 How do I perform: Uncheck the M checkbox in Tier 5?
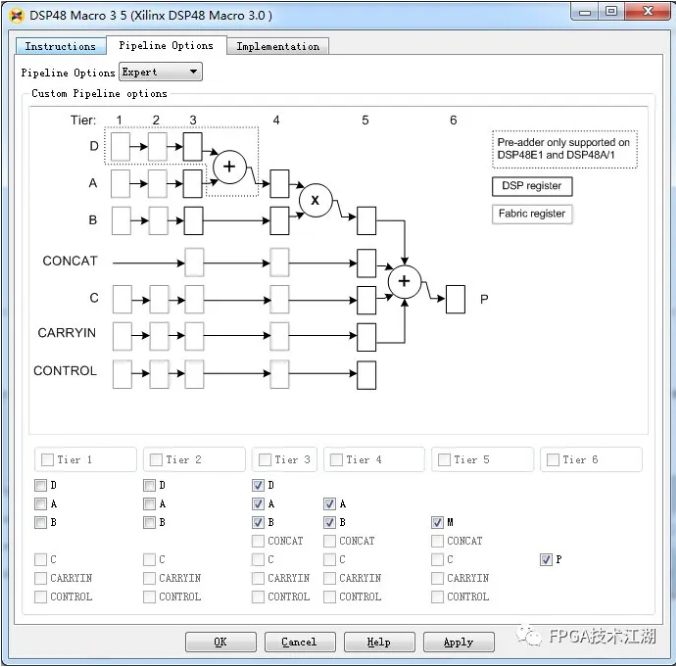tap(437, 522)
